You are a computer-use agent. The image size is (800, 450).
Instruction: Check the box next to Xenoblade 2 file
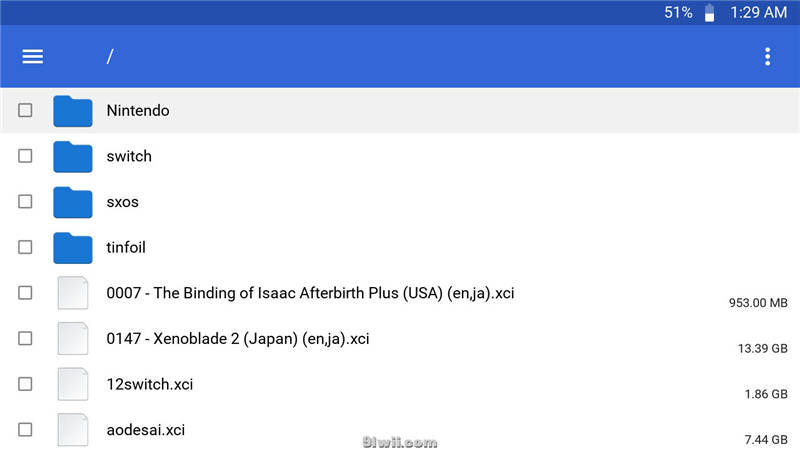(25, 338)
